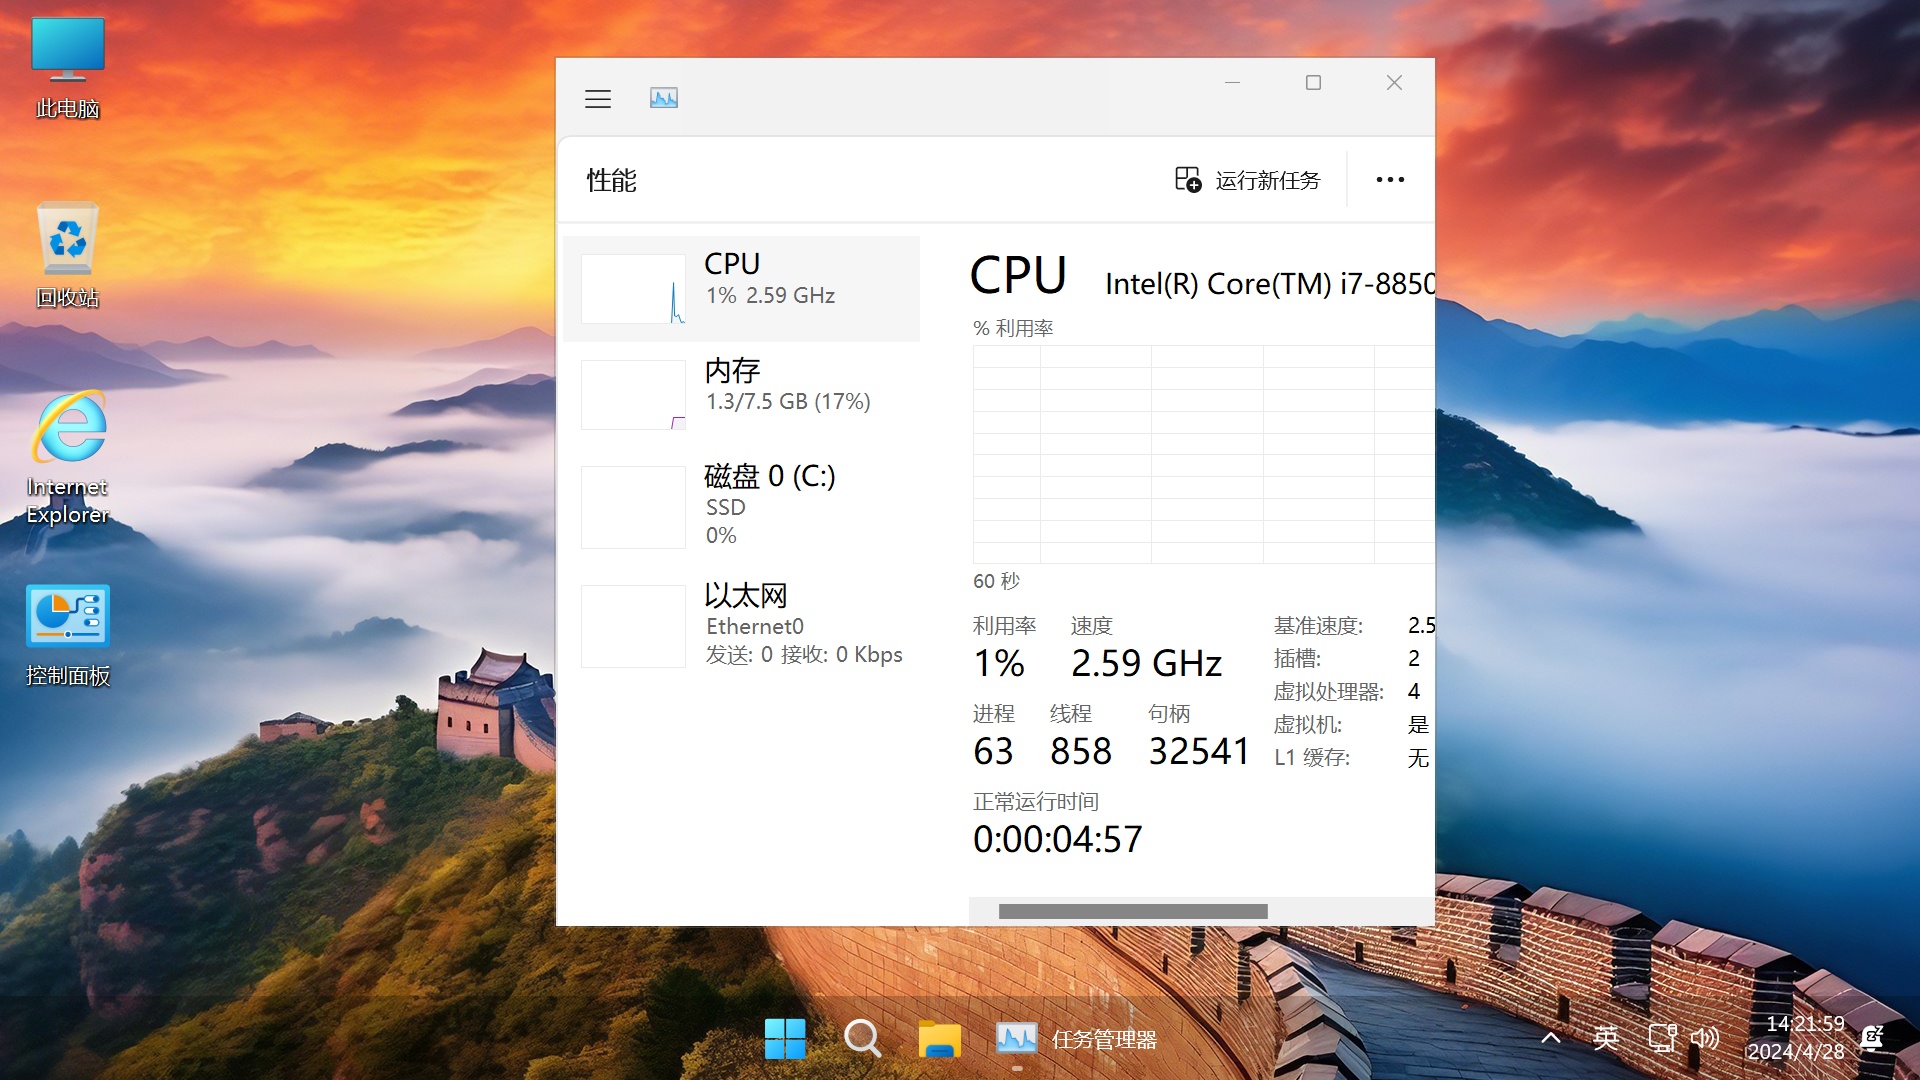Open Task Manager from taskbar icon
The width and height of the screenshot is (1920, 1080).
[1019, 1038]
